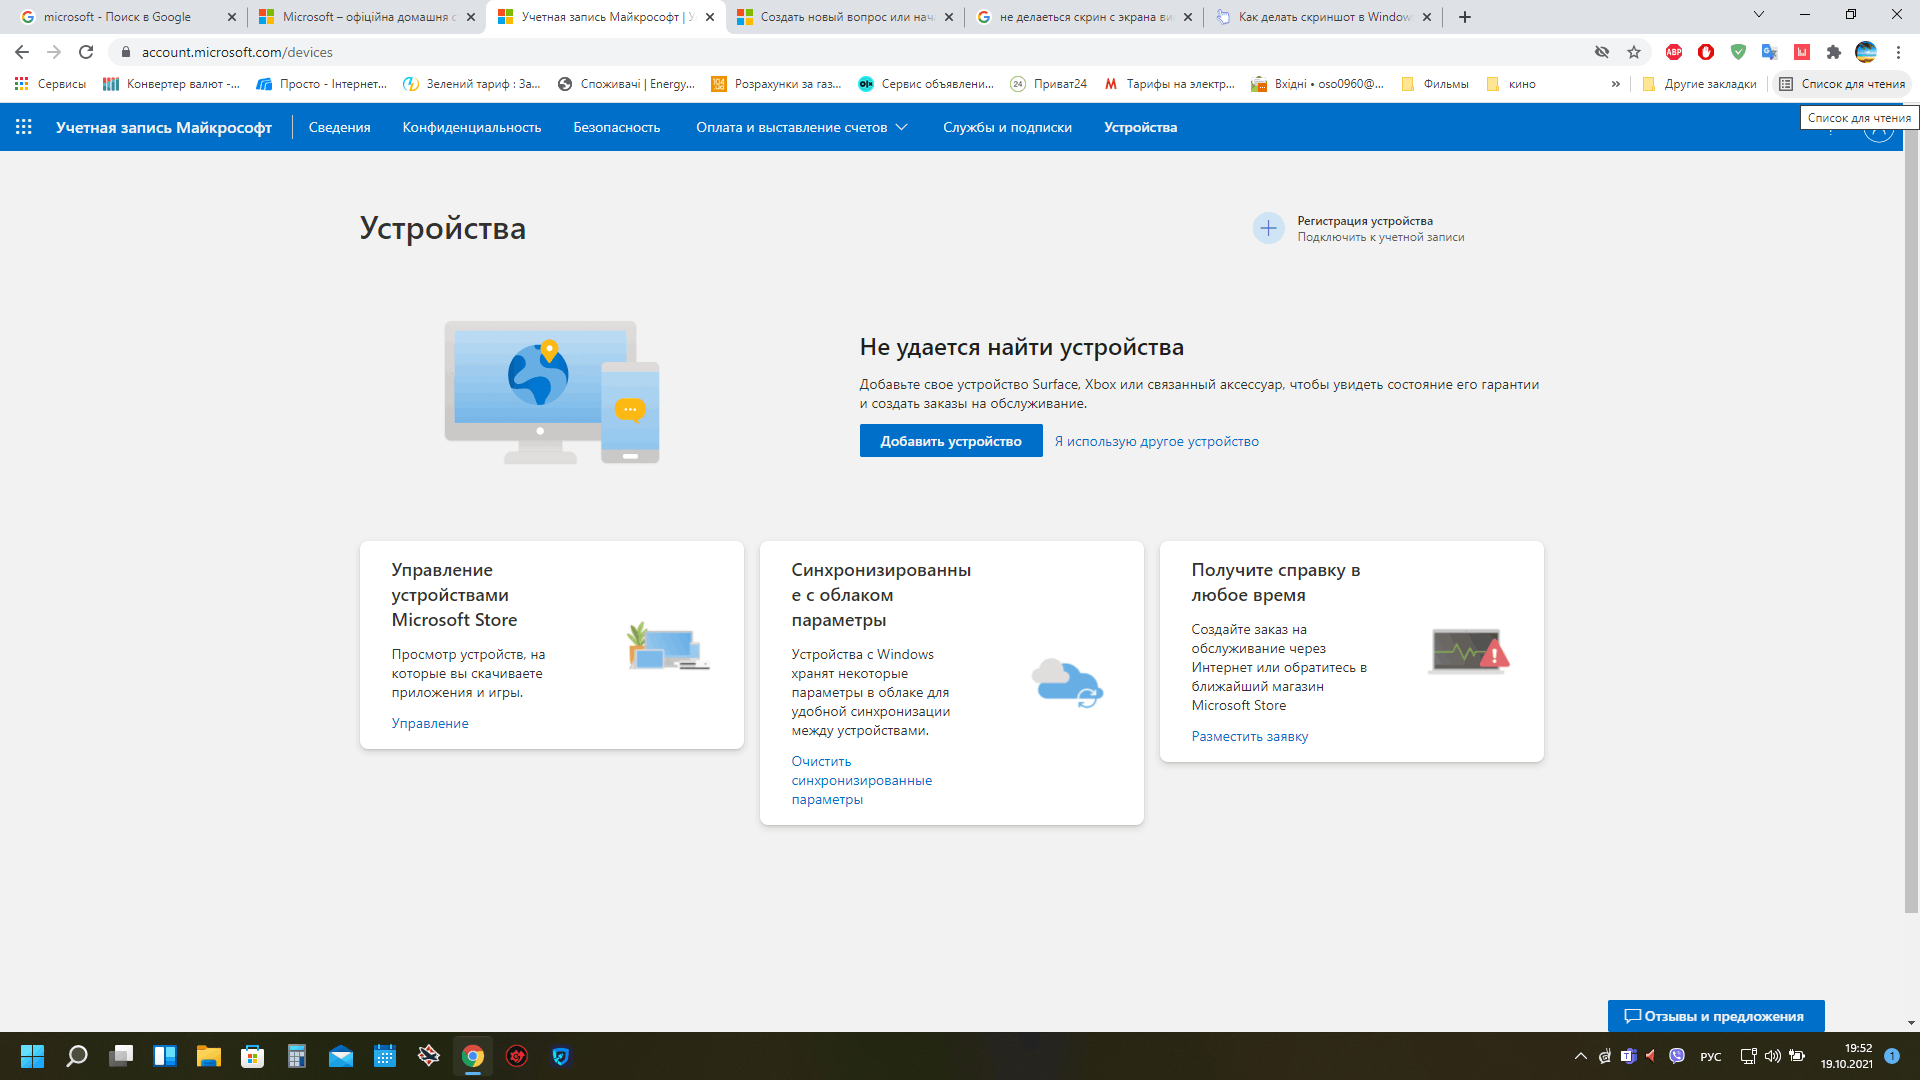The image size is (1920, 1080).
Task: Switch to the Как делать скриншот tab
Action: (x=1323, y=17)
